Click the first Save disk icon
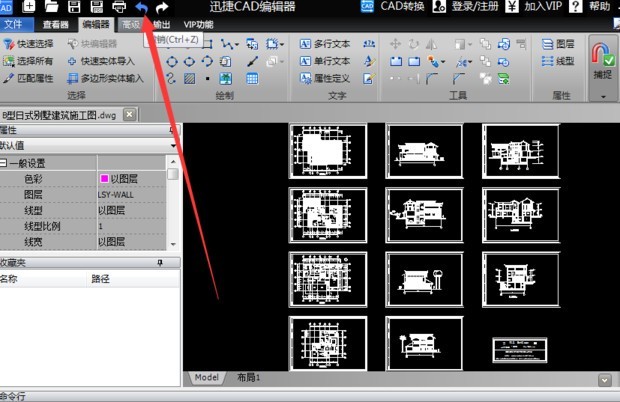This screenshot has height=402, width=620. pos(74,6)
